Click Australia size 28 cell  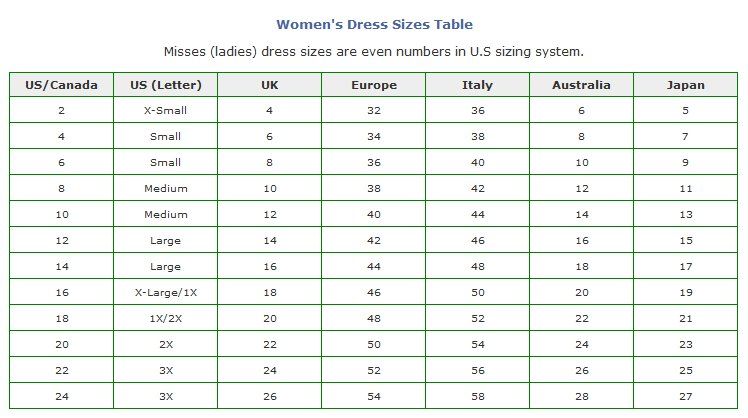[x=582, y=397]
